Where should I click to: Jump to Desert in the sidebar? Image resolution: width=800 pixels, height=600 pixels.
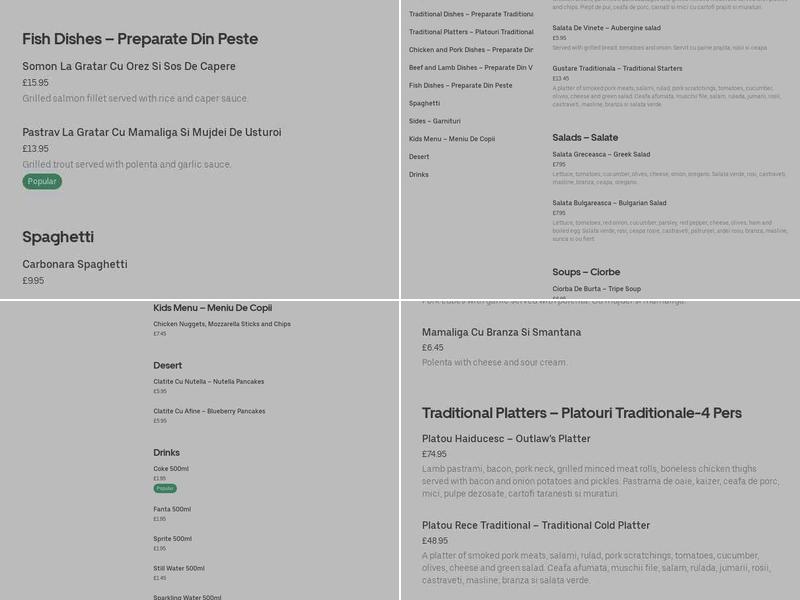pos(419,157)
